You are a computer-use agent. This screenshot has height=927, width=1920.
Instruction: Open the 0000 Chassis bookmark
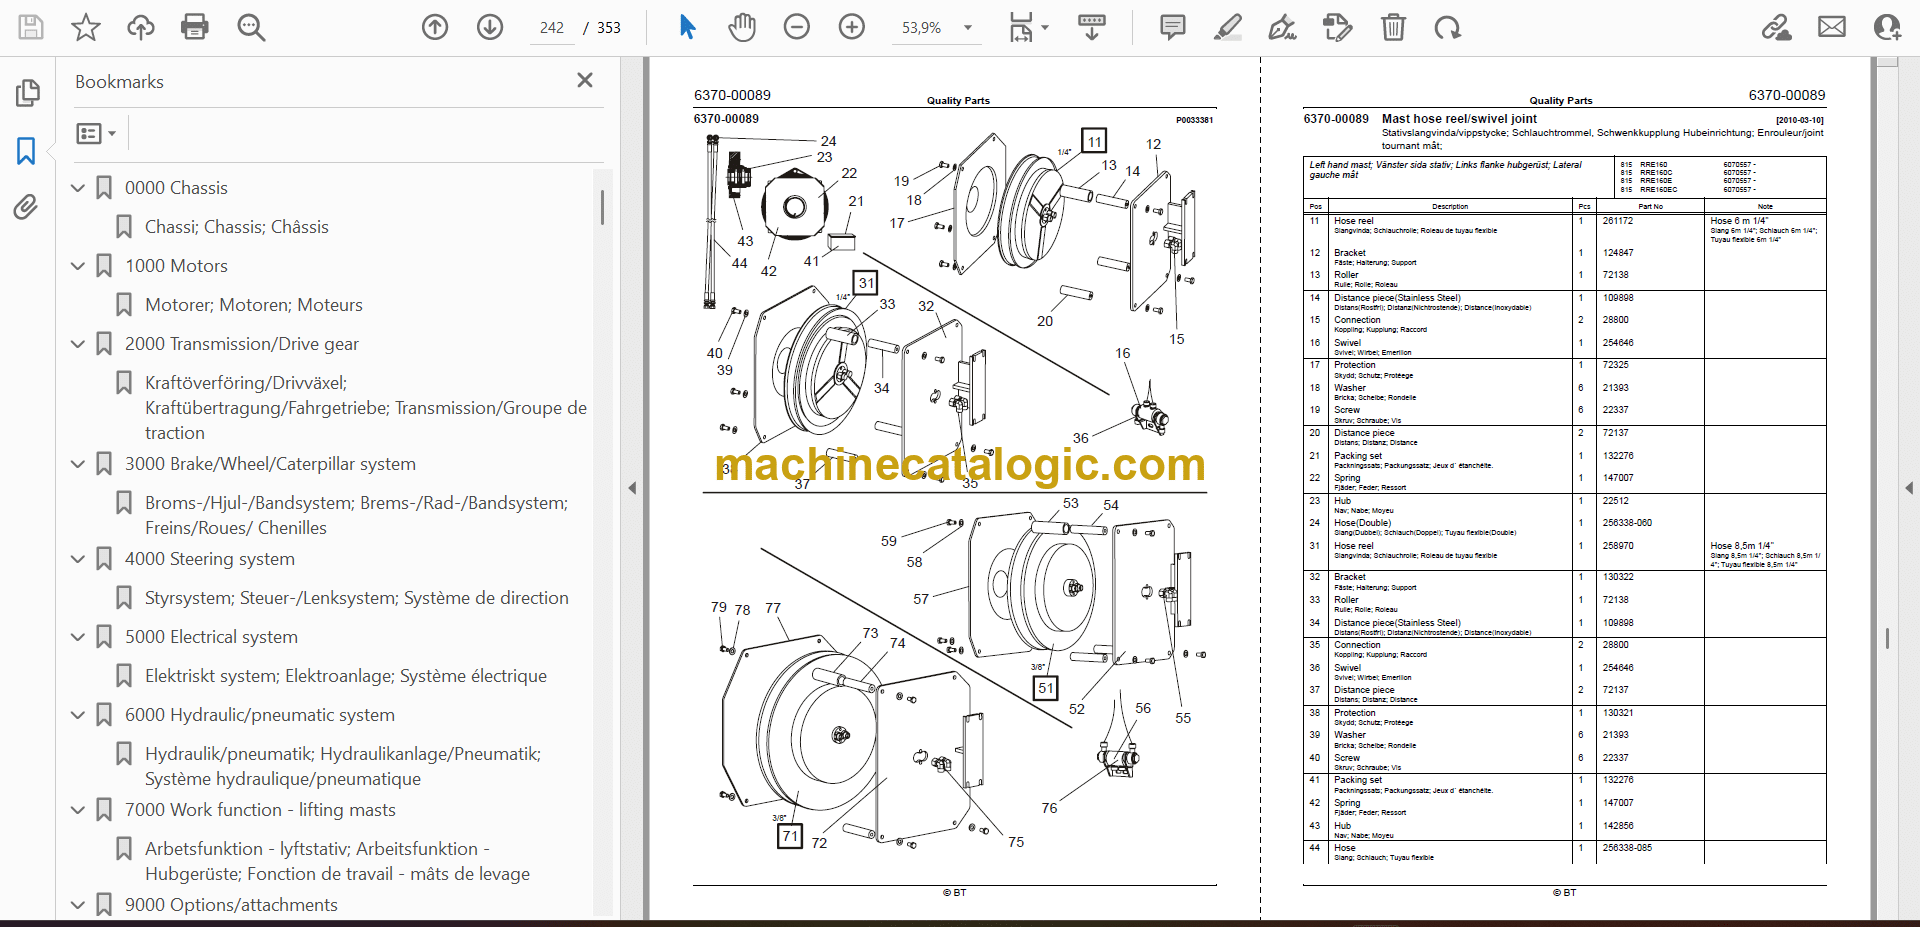[176, 188]
